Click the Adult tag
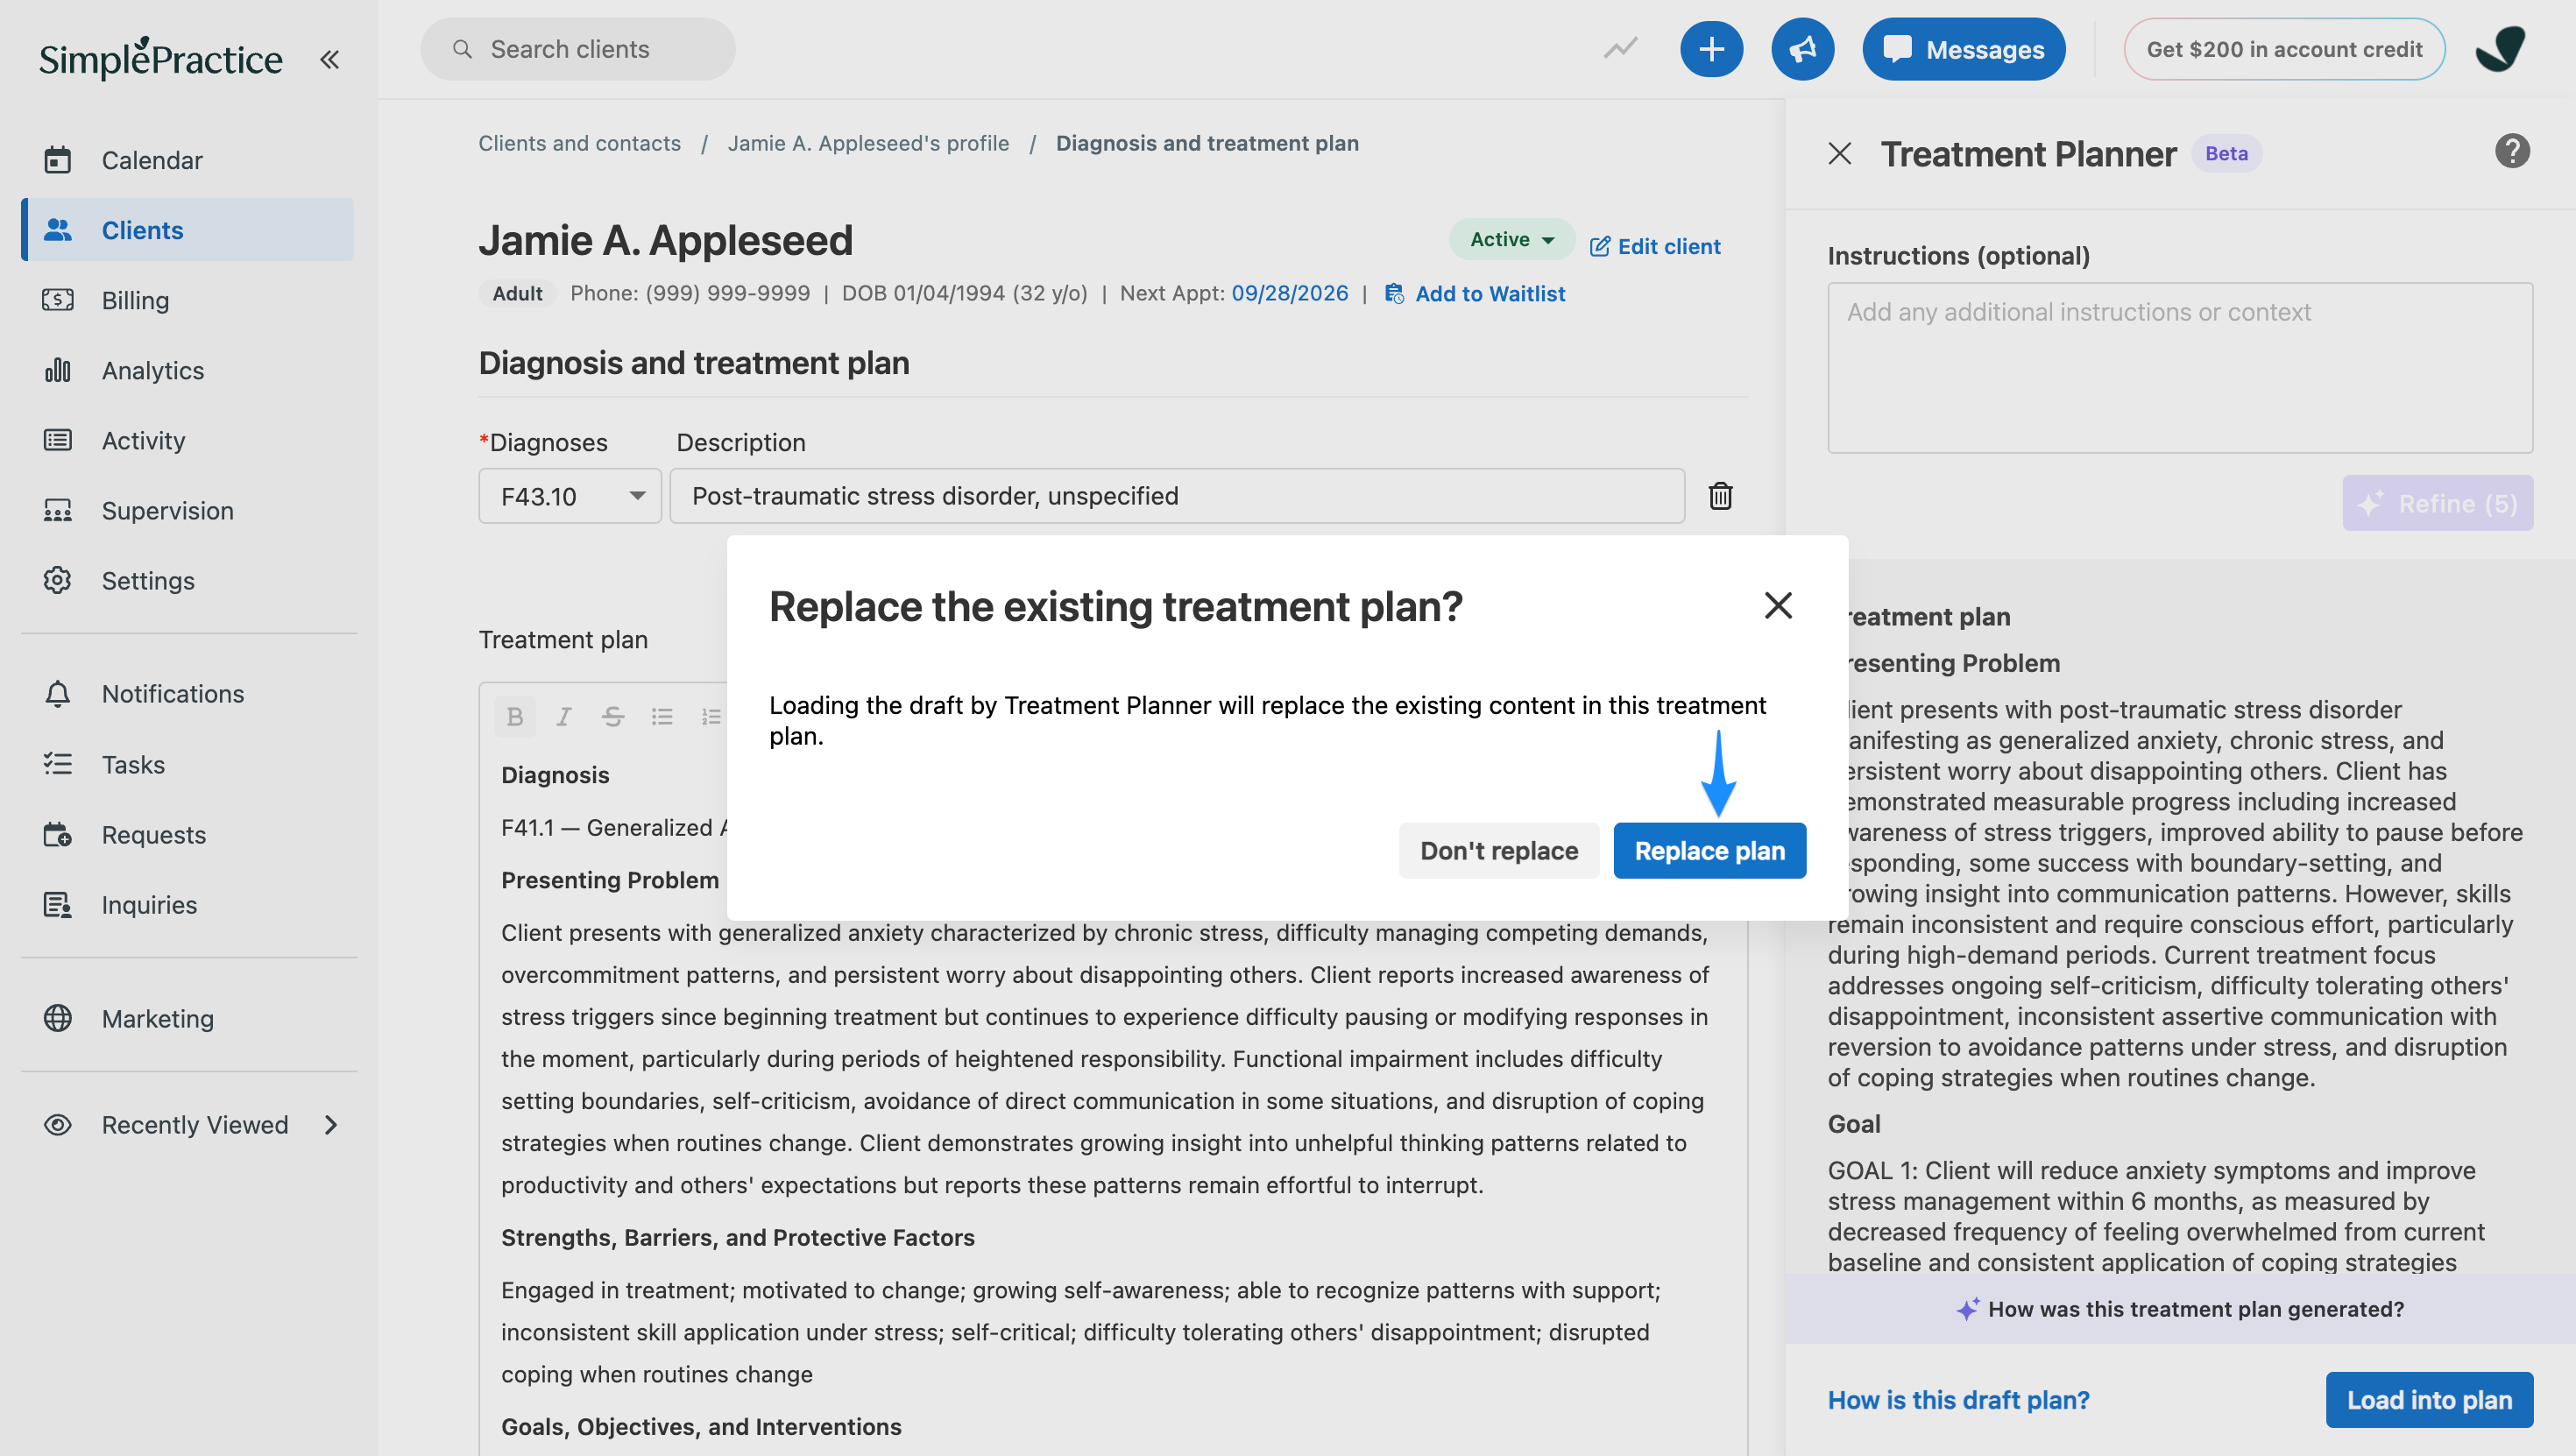 coord(517,293)
